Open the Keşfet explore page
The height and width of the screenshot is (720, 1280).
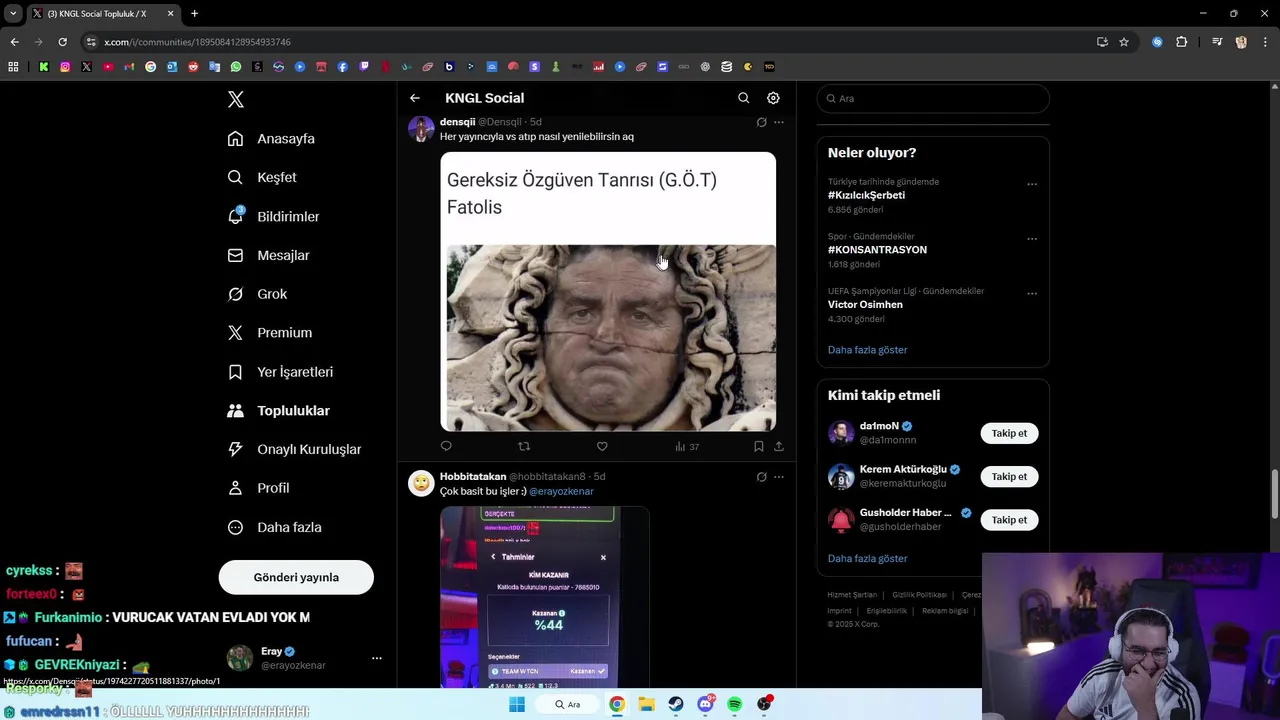[262, 177]
